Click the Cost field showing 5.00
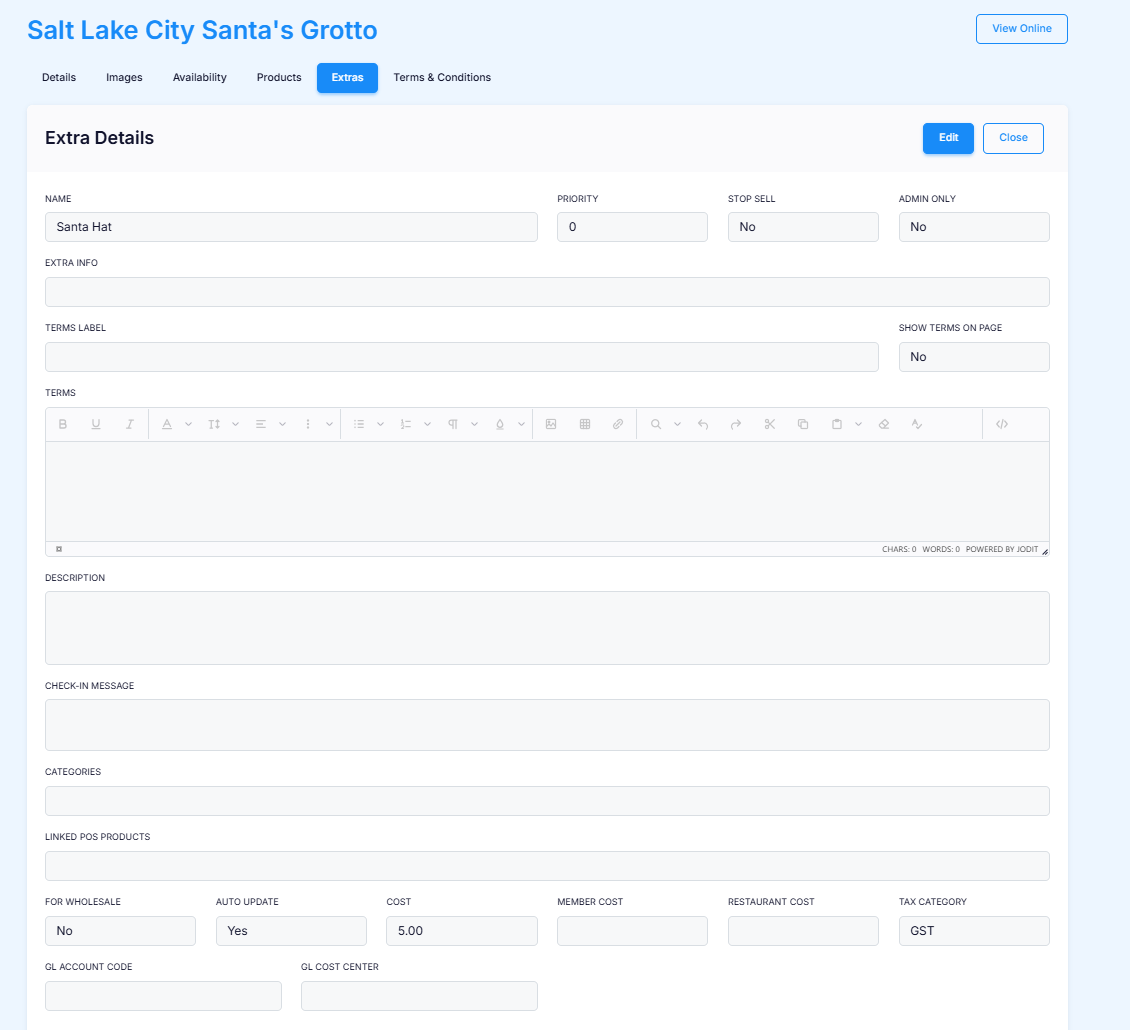 462,931
